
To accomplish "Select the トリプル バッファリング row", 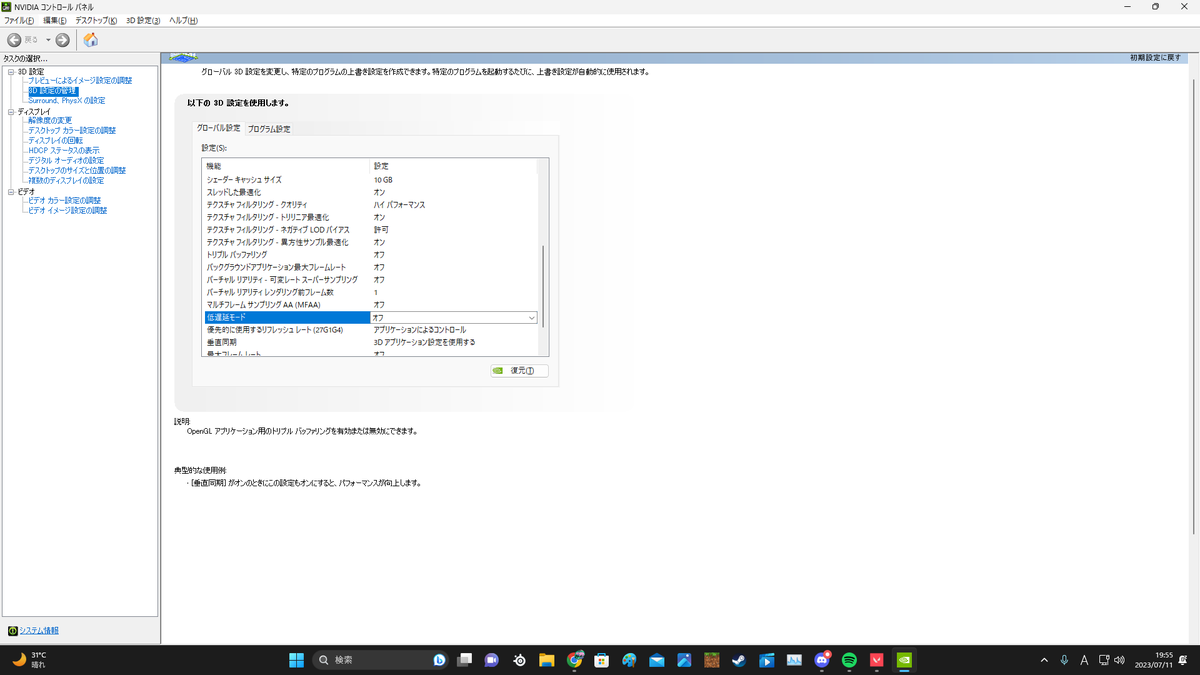I will [x=370, y=254].
